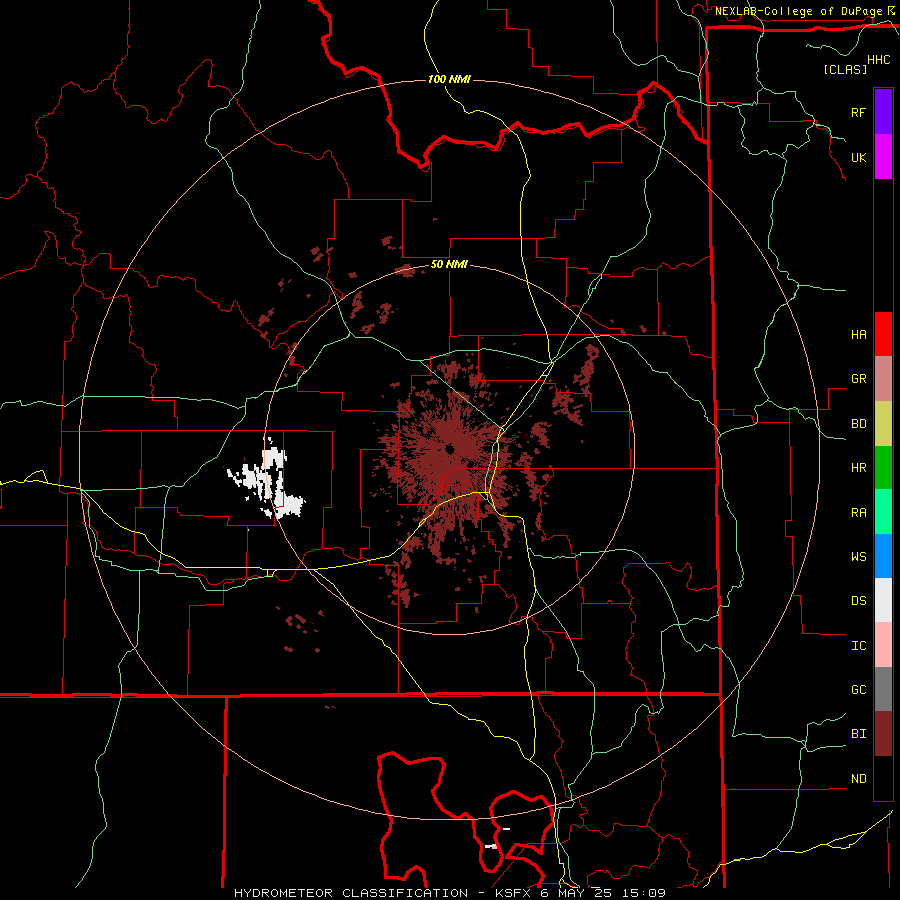Click the "GR" legend label text
The width and height of the screenshot is (900, 900).
pos(858,379)
